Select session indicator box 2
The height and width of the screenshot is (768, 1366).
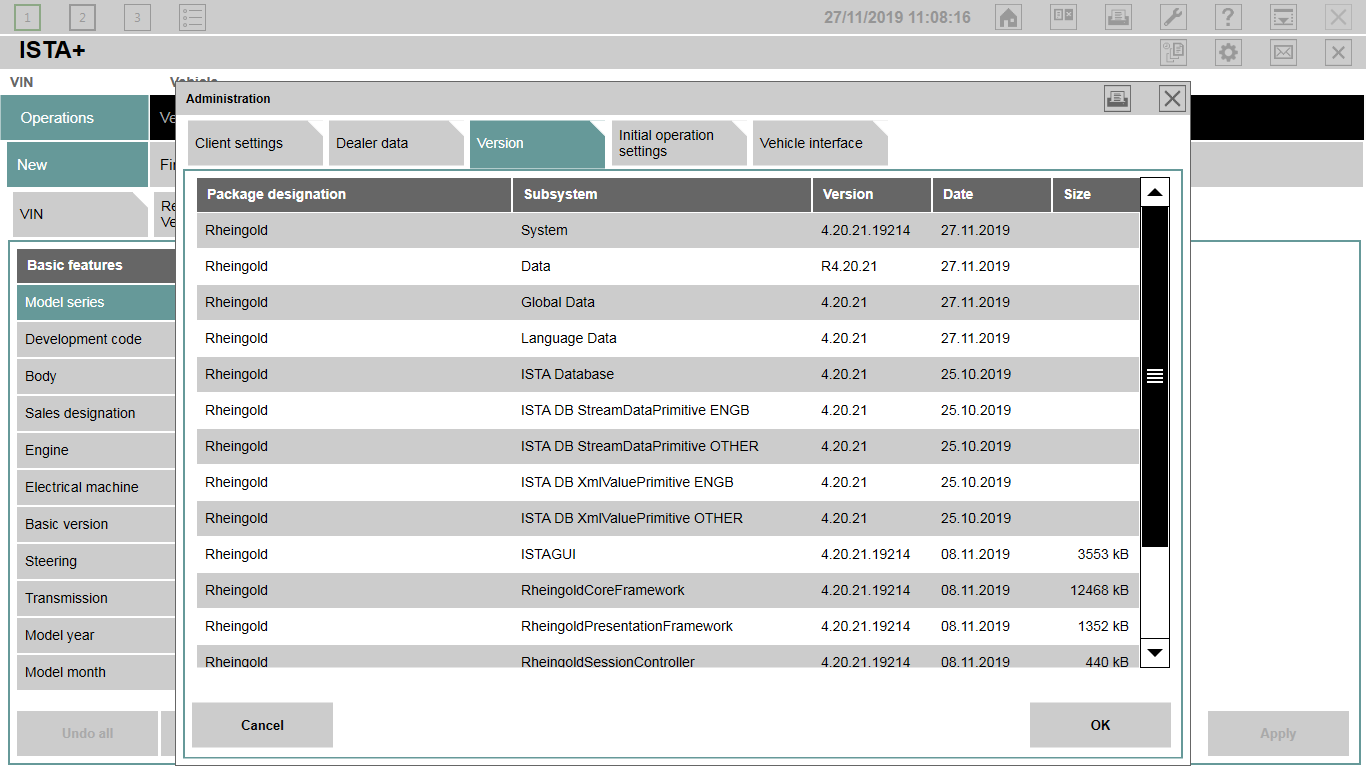tap(82, 17)
